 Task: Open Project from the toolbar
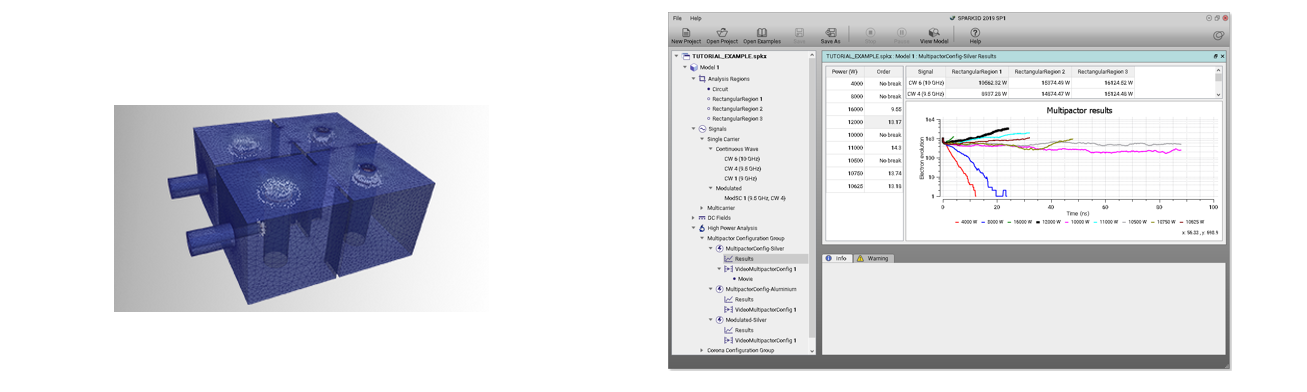[x=721, y=32]
